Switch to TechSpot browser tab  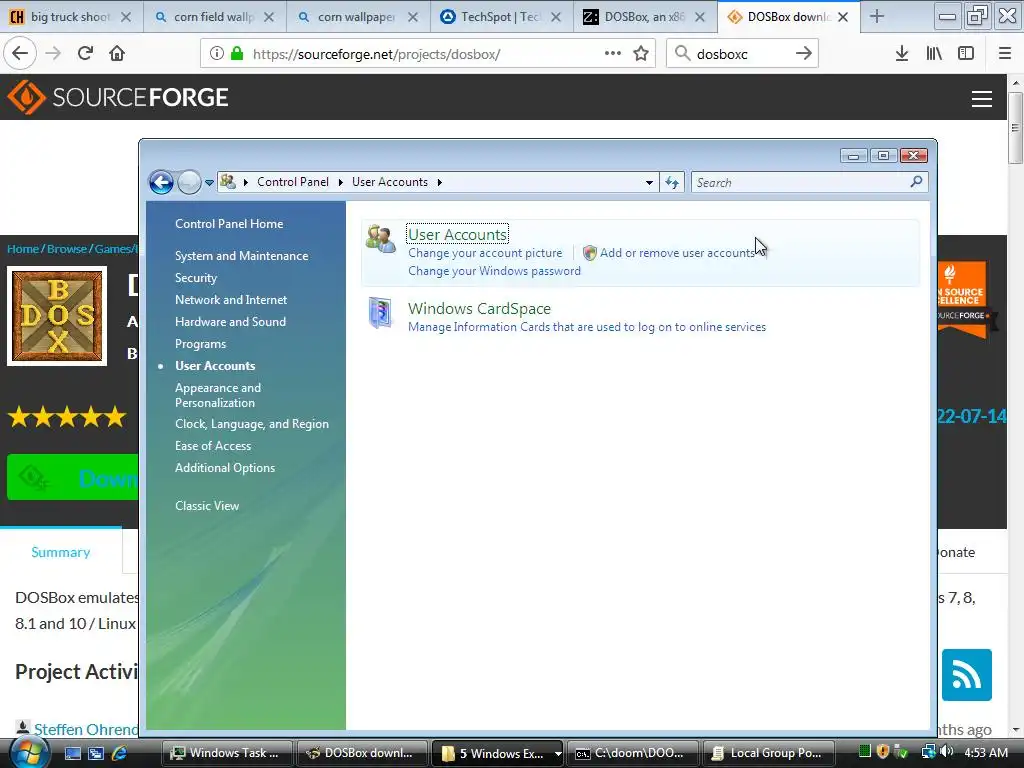[x=500, y=17]
